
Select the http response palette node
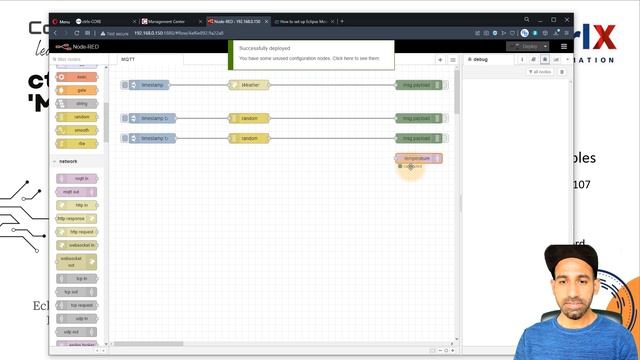coord(76,218)
